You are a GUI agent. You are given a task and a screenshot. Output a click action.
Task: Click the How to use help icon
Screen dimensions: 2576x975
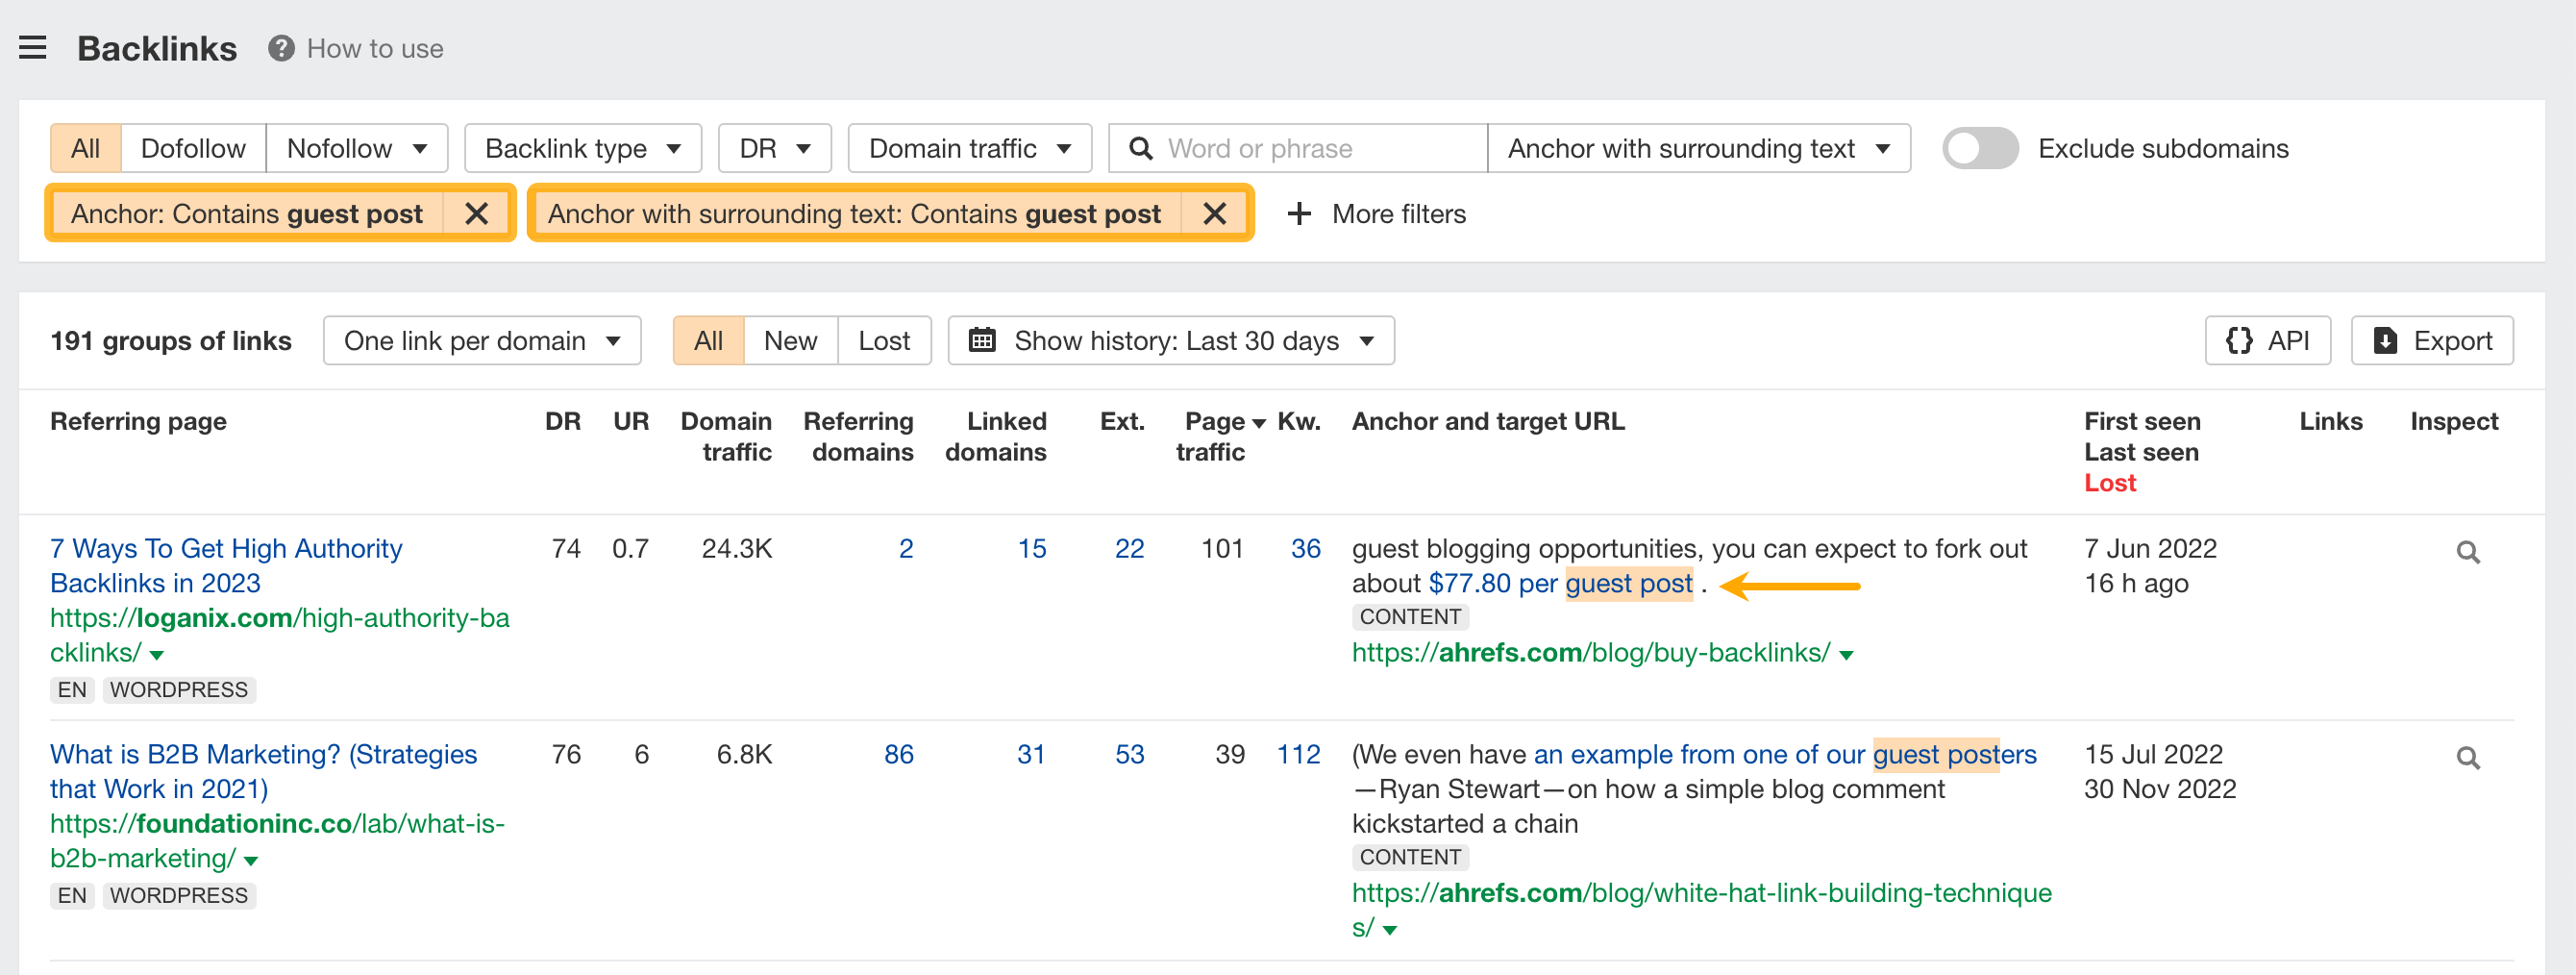(x=281, y=48)
